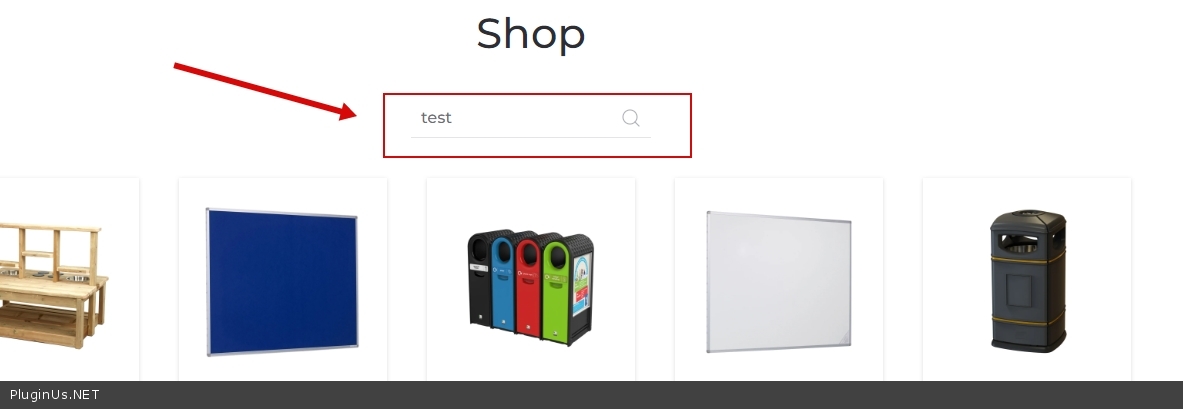Open the blue felt notice board product
This screenshot has height=409, width=1183.
coord(282,281)
